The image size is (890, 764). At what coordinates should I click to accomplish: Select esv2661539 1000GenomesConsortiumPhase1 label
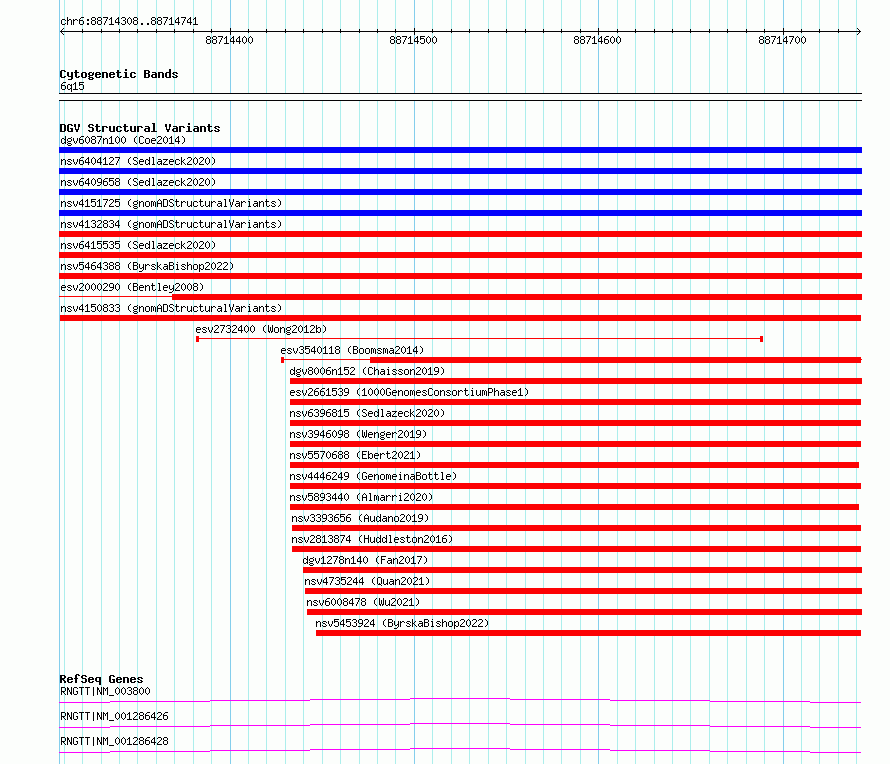(x=409, y=392)
